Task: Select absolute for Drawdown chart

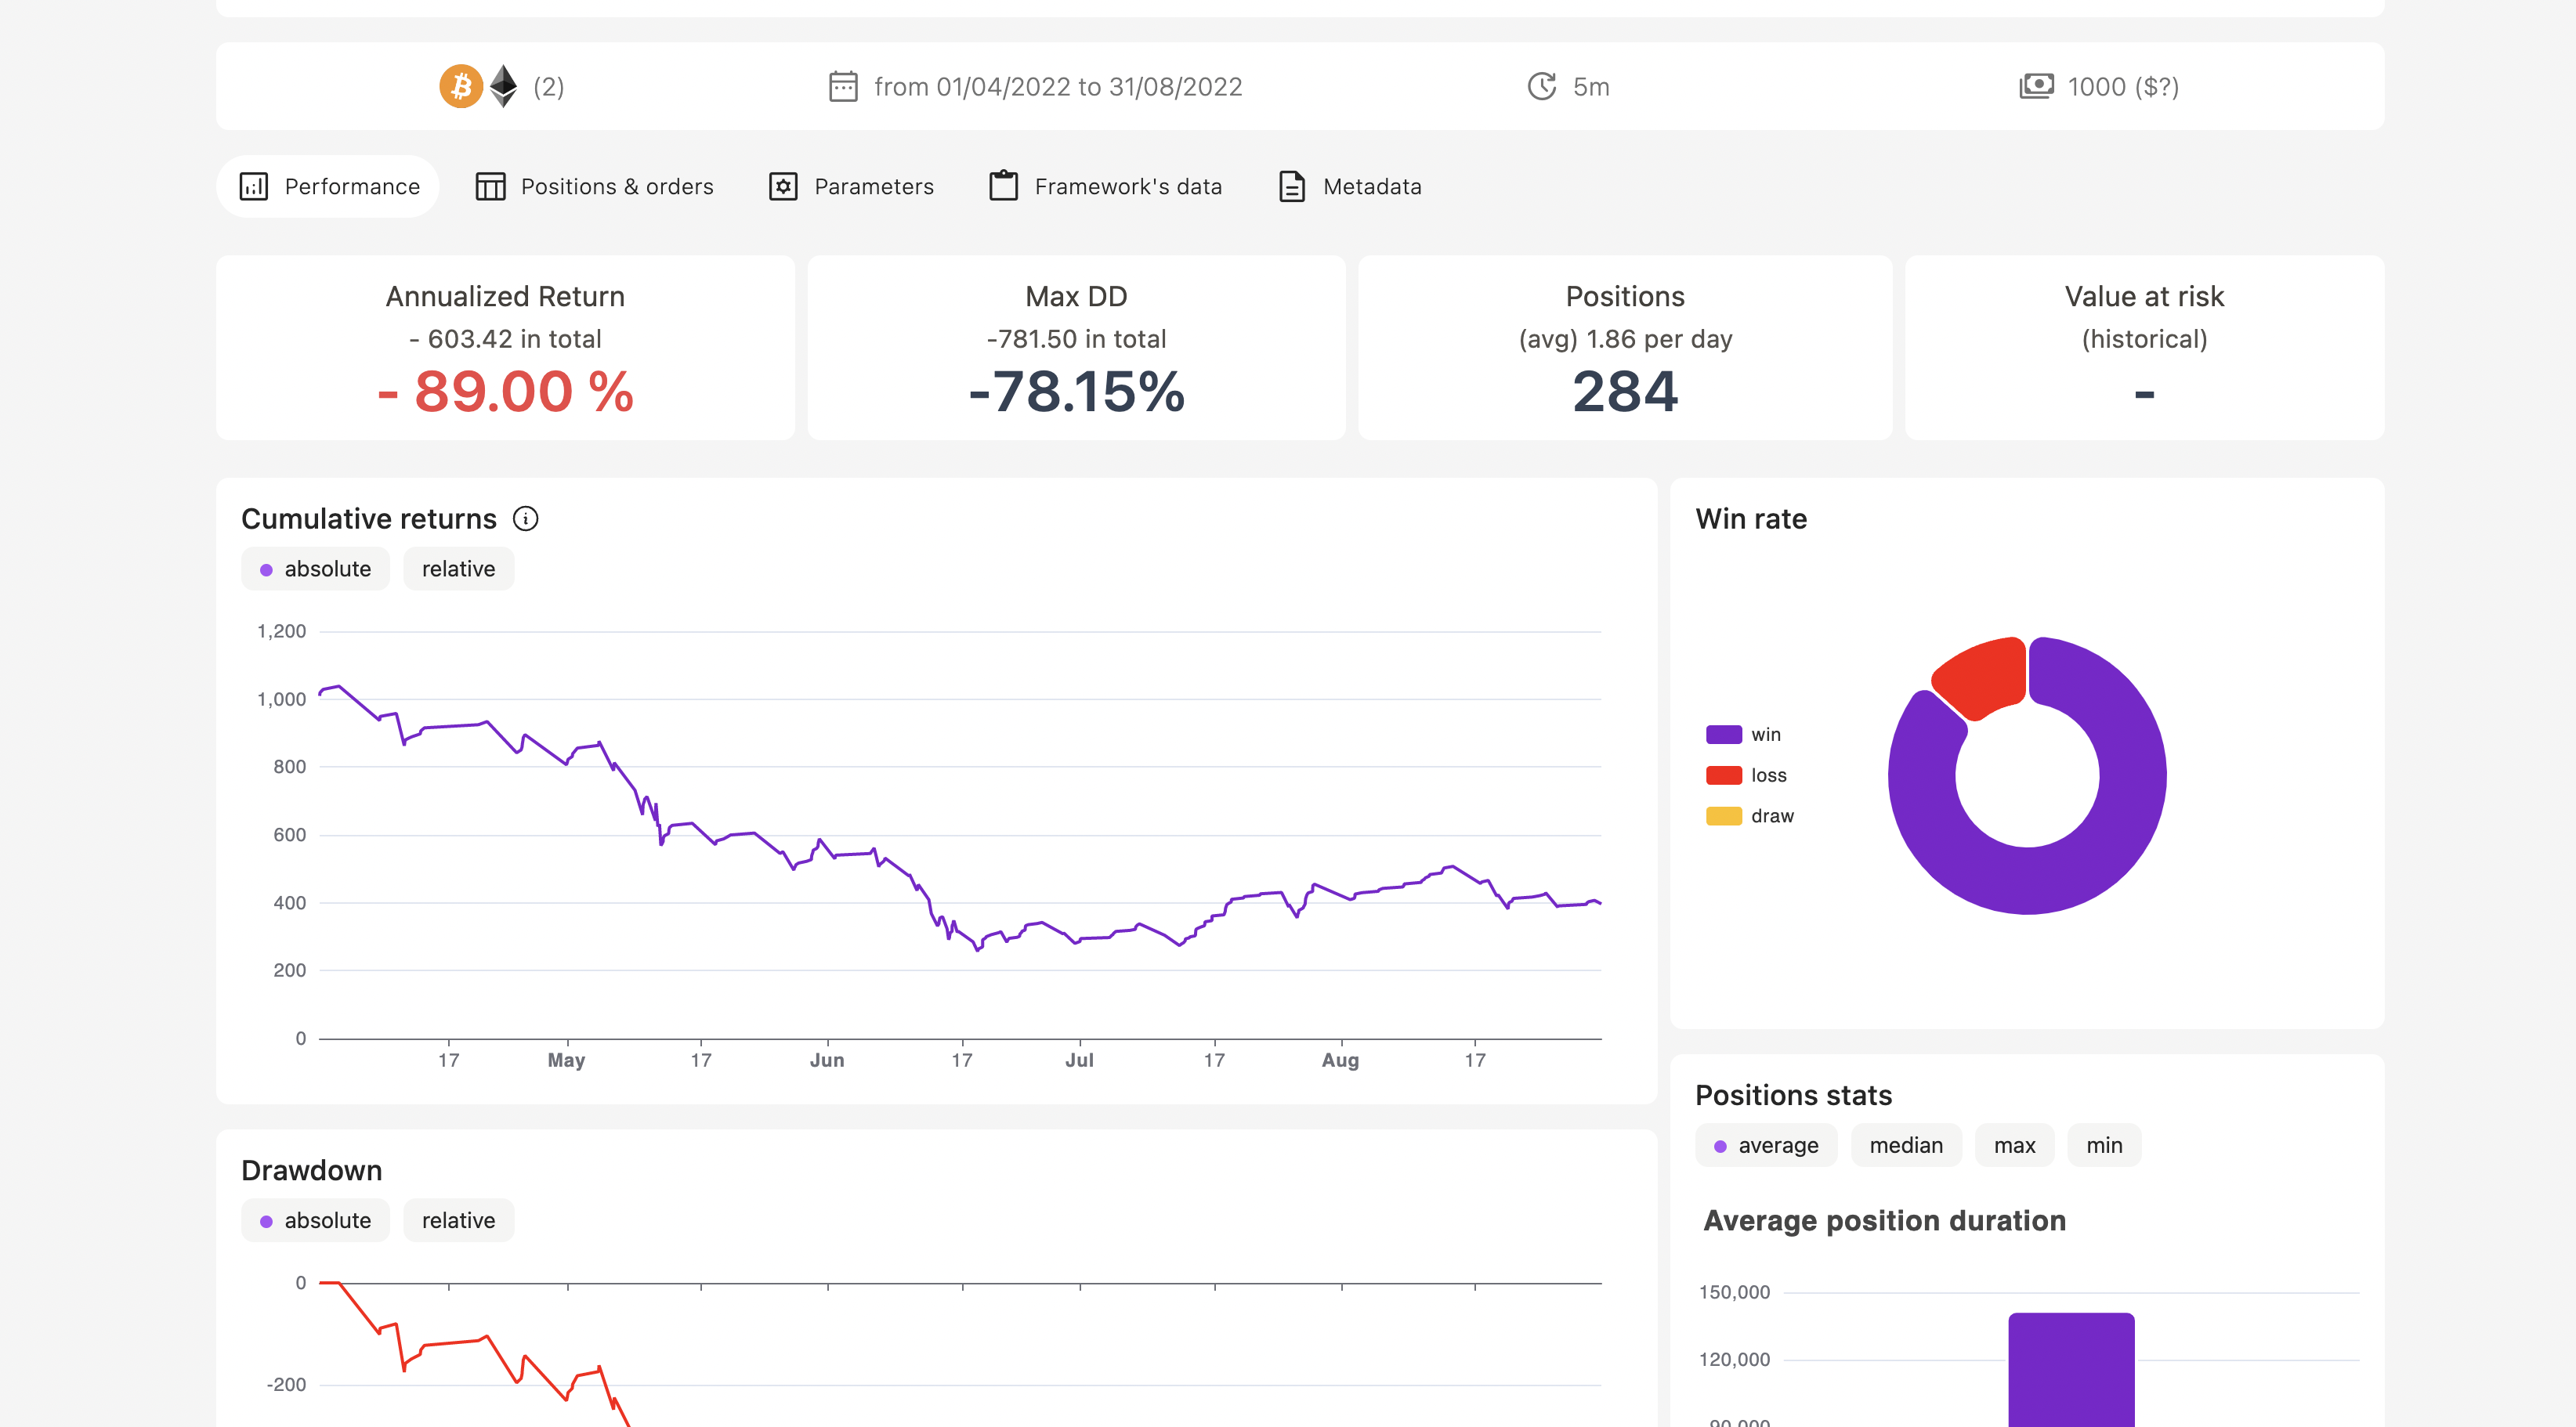Action: coord(315,1220)
